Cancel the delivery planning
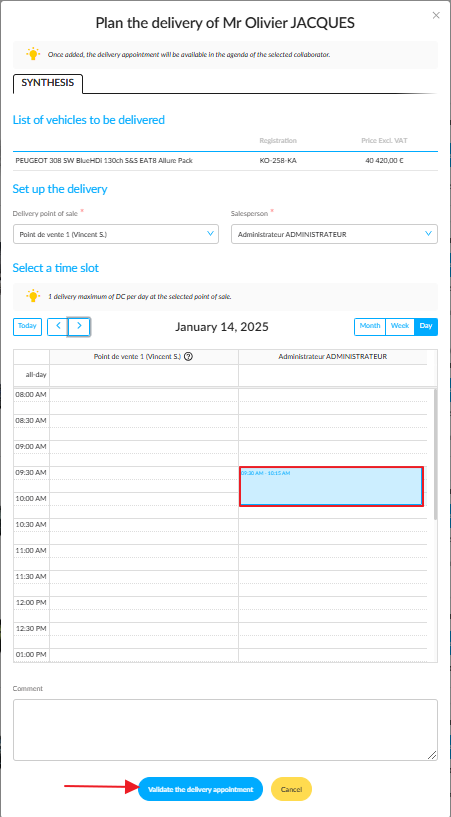 291,789
